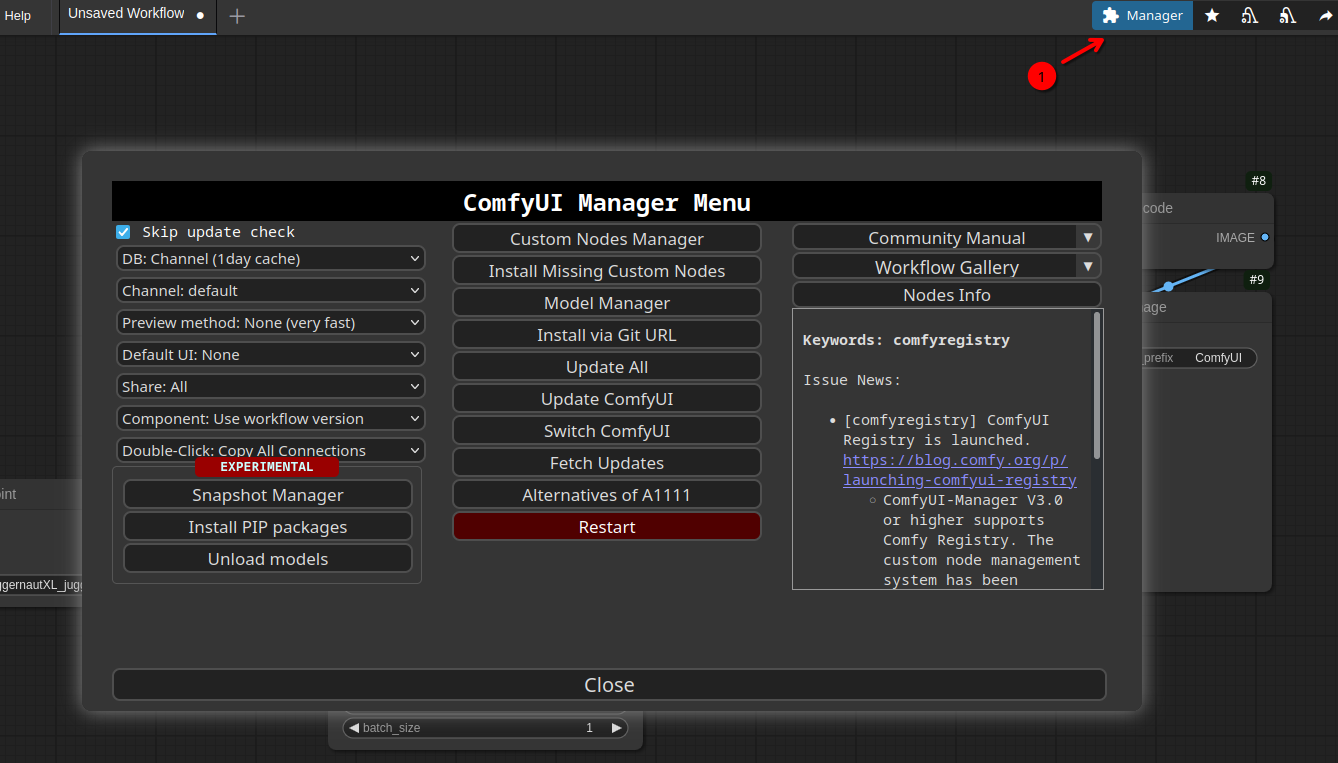Select the Unsaved Workflow tab

pyautogui.click(x=137, y=15)
